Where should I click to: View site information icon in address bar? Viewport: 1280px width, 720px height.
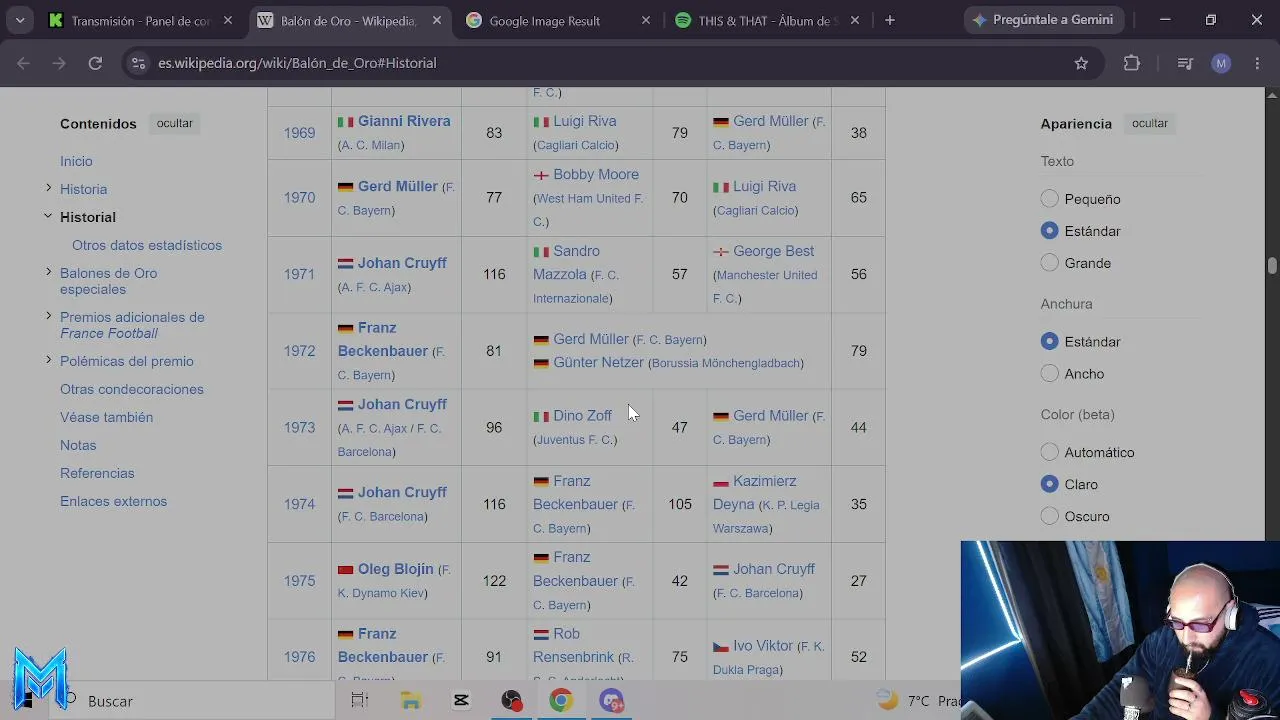(137, 63)
